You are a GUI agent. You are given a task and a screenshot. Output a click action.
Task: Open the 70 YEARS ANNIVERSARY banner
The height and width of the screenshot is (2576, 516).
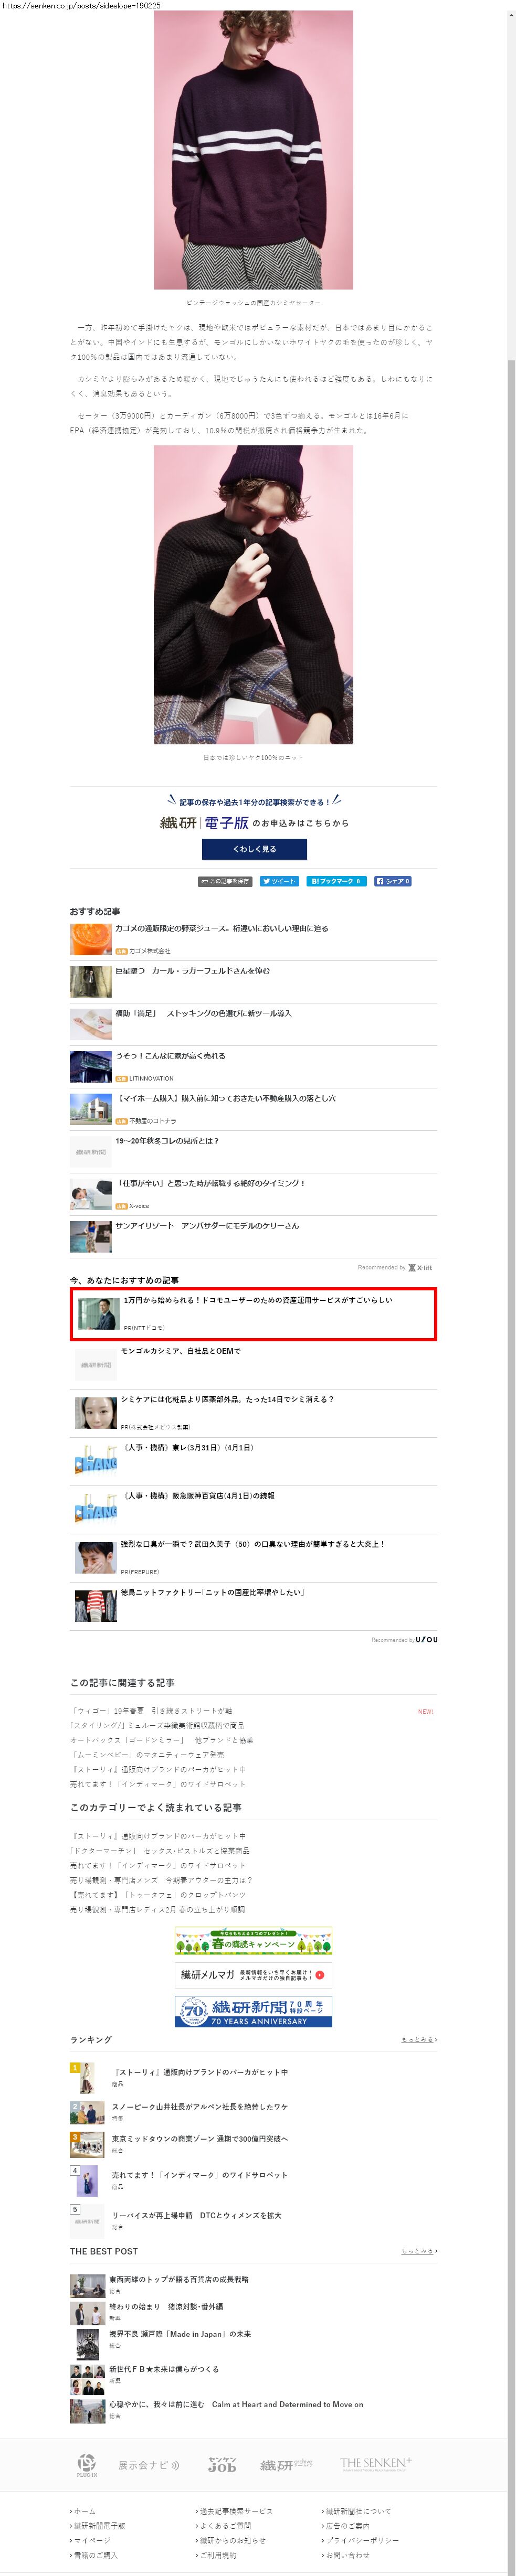pos(253,2011)
